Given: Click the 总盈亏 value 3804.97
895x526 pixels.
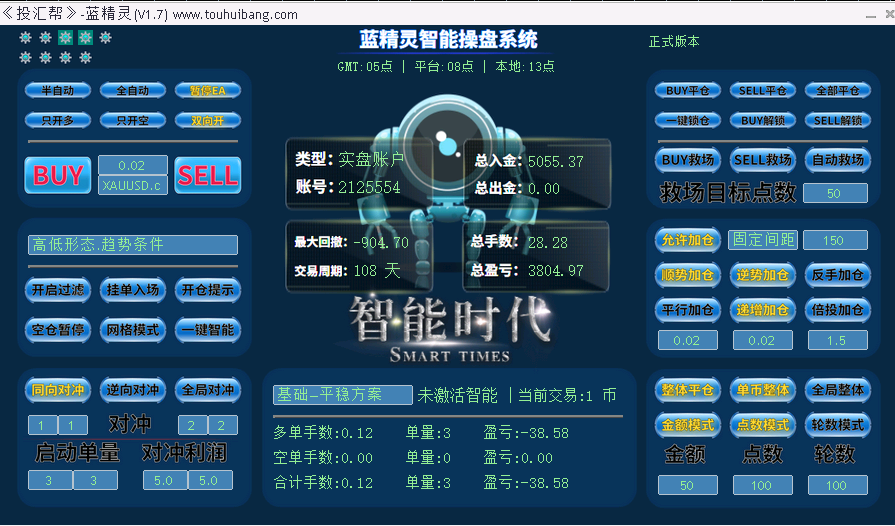Looking at the screenshot, I should 555,270.
